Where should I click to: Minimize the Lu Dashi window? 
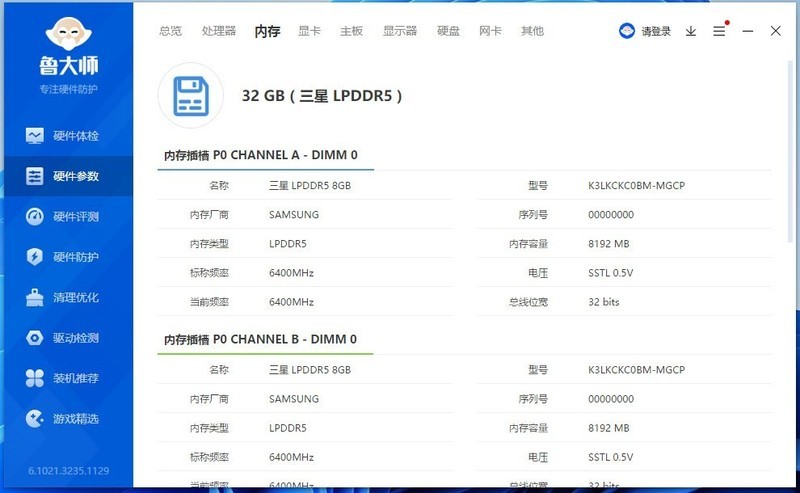coord(747,31)
